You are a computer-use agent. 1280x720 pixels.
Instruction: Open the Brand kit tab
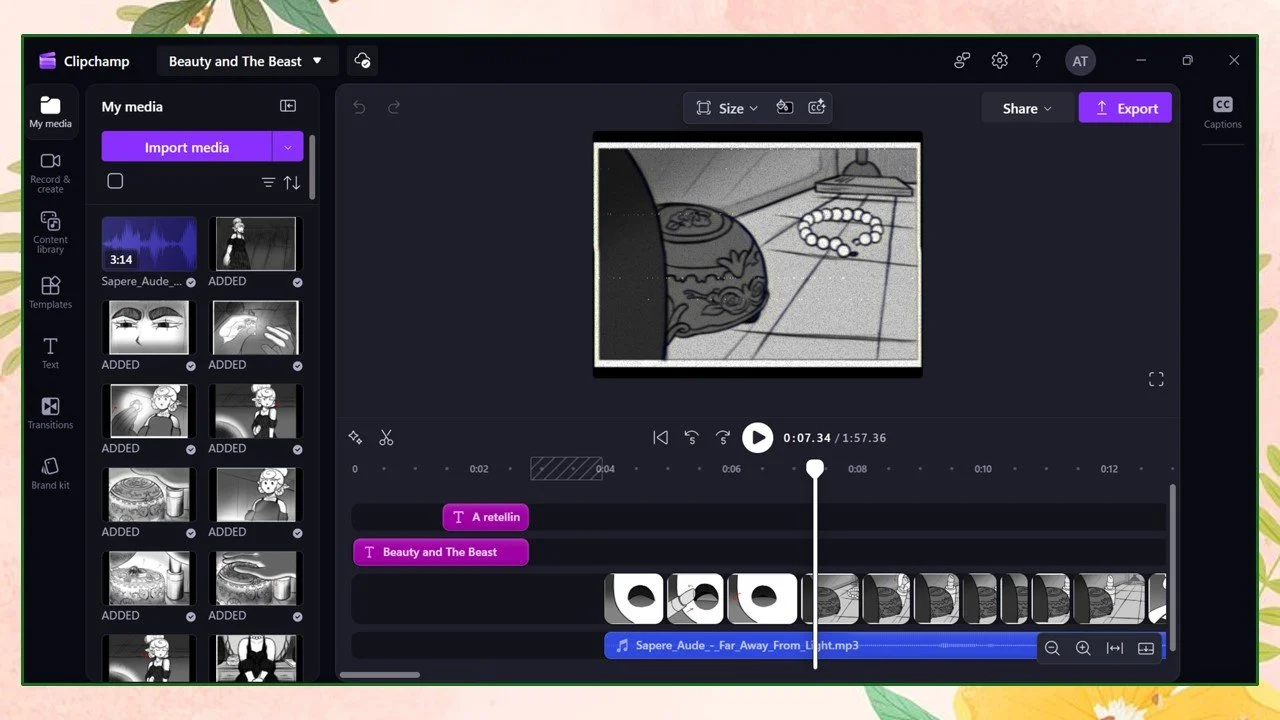tap(50, 472)
